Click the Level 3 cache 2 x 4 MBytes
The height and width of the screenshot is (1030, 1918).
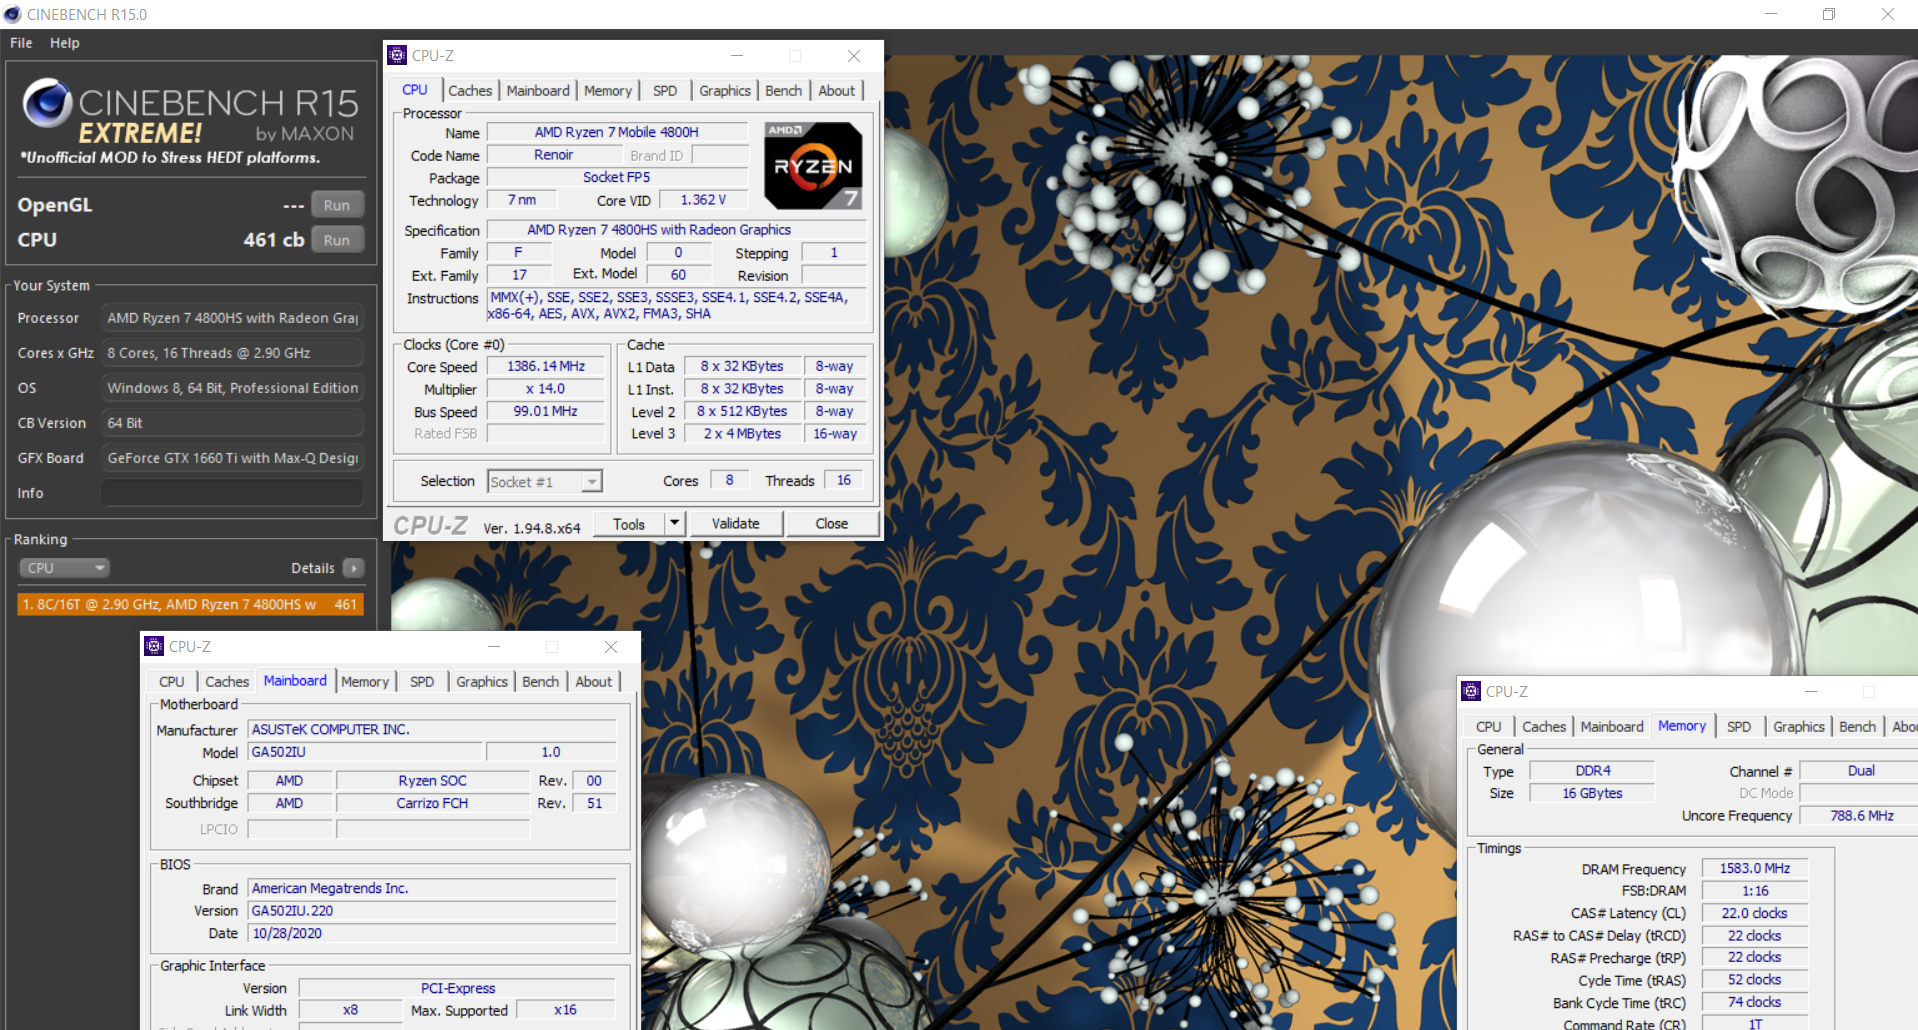click(x=742, y=433)
